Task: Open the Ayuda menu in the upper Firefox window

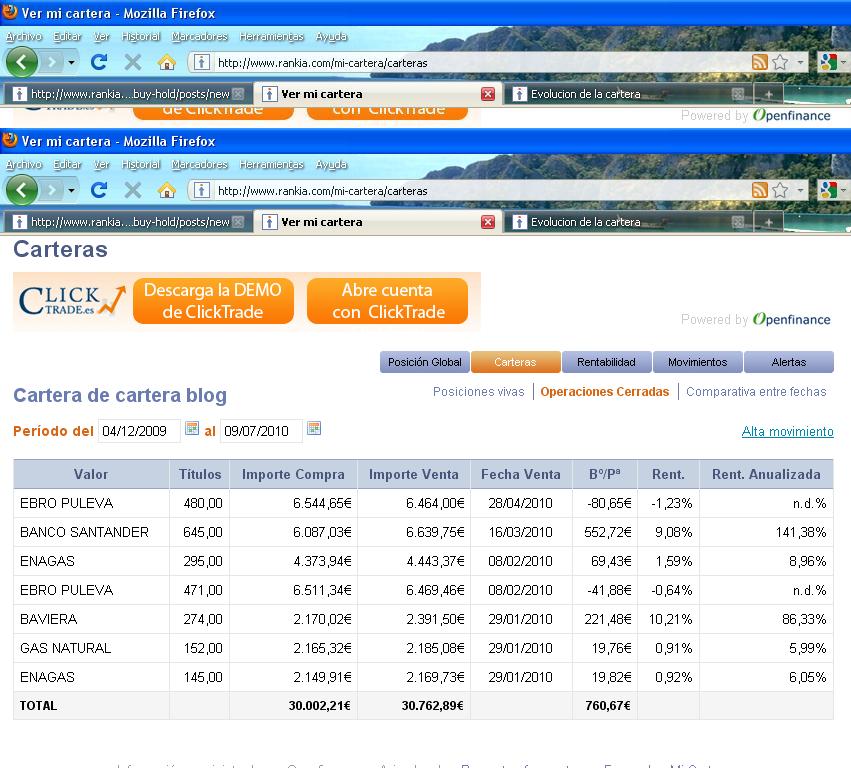Action: click(x=331, y=36)
